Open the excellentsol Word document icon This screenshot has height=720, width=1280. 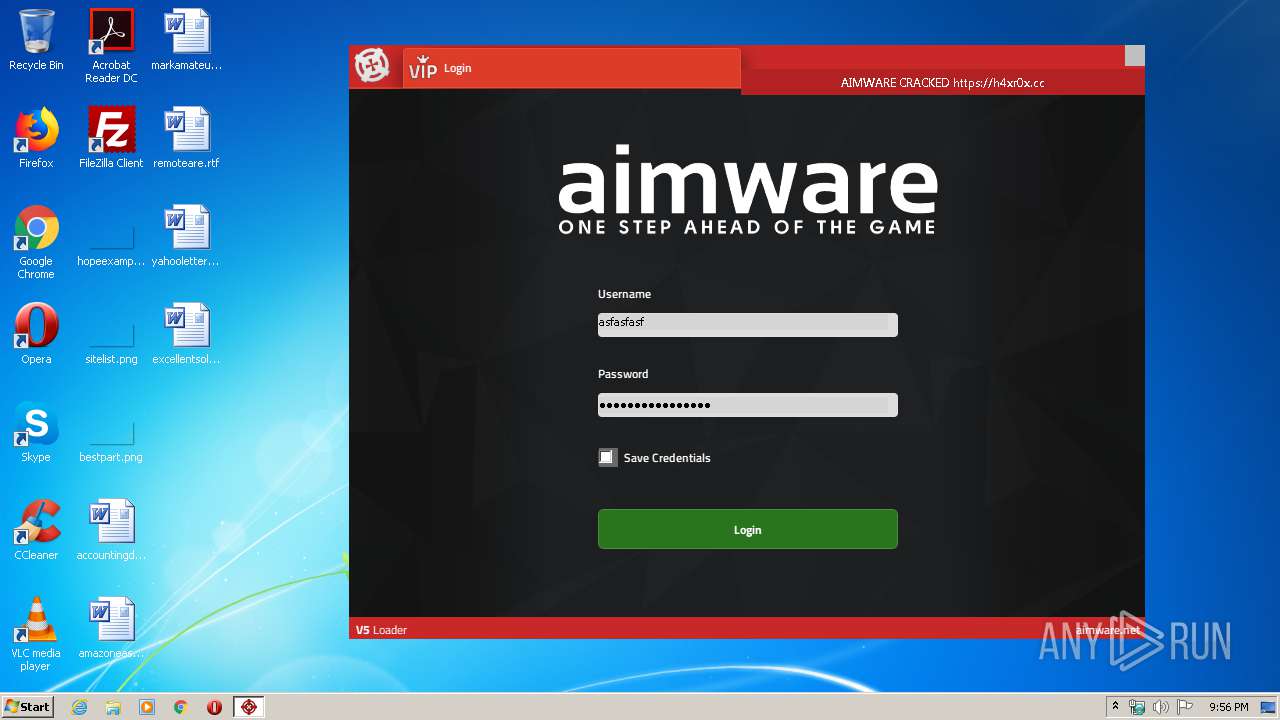point(187,334)
